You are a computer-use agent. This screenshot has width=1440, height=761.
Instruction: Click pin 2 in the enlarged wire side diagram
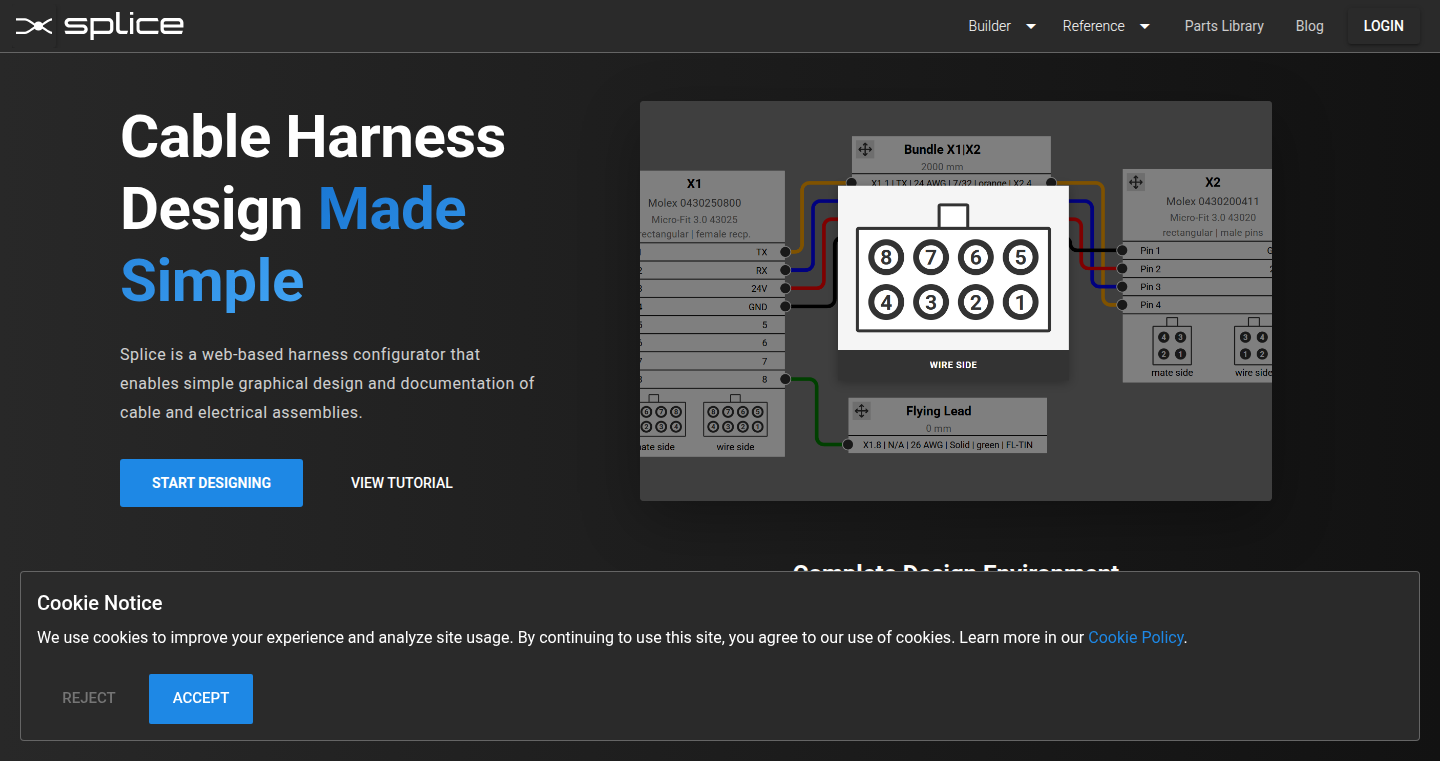(x=975, y=301)
